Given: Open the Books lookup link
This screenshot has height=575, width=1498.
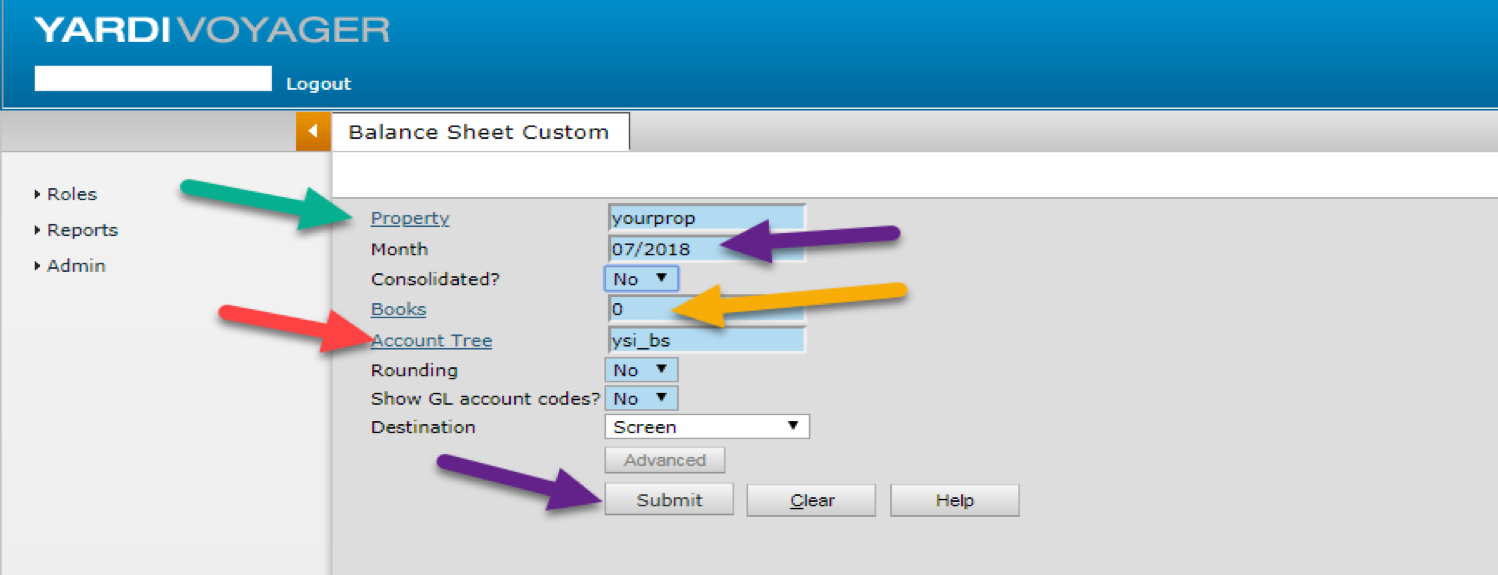Looking at the screenshot, I should click(398, 309).
